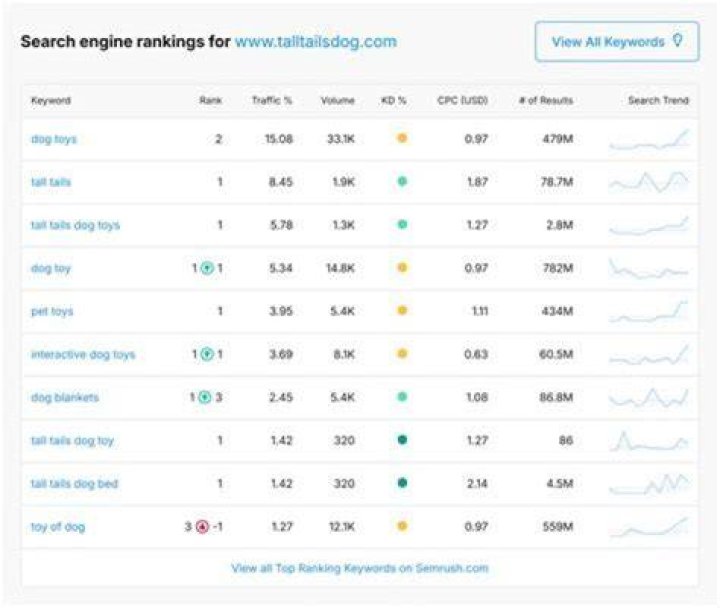The width and height of the screenshot is (720, 608).
Task: Open View all Top Ranking Keywords on Semrush.com
Action: (x=360, y=568)
